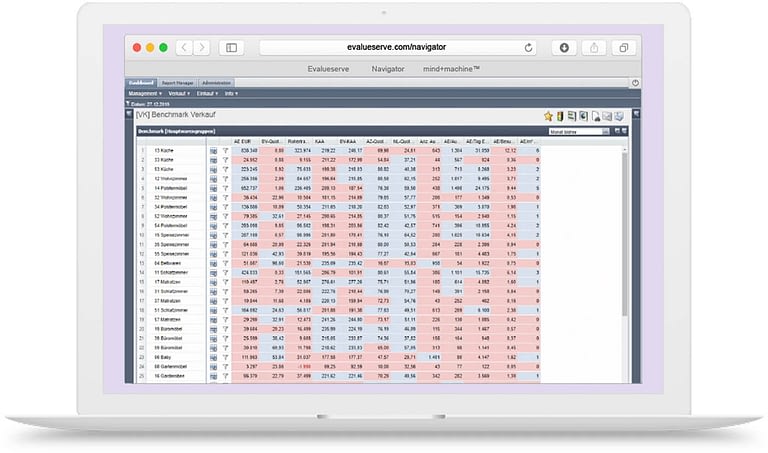Open the Monat period dropdown
The width and height of the screenshot is (768, 453).
coord(579,131)
